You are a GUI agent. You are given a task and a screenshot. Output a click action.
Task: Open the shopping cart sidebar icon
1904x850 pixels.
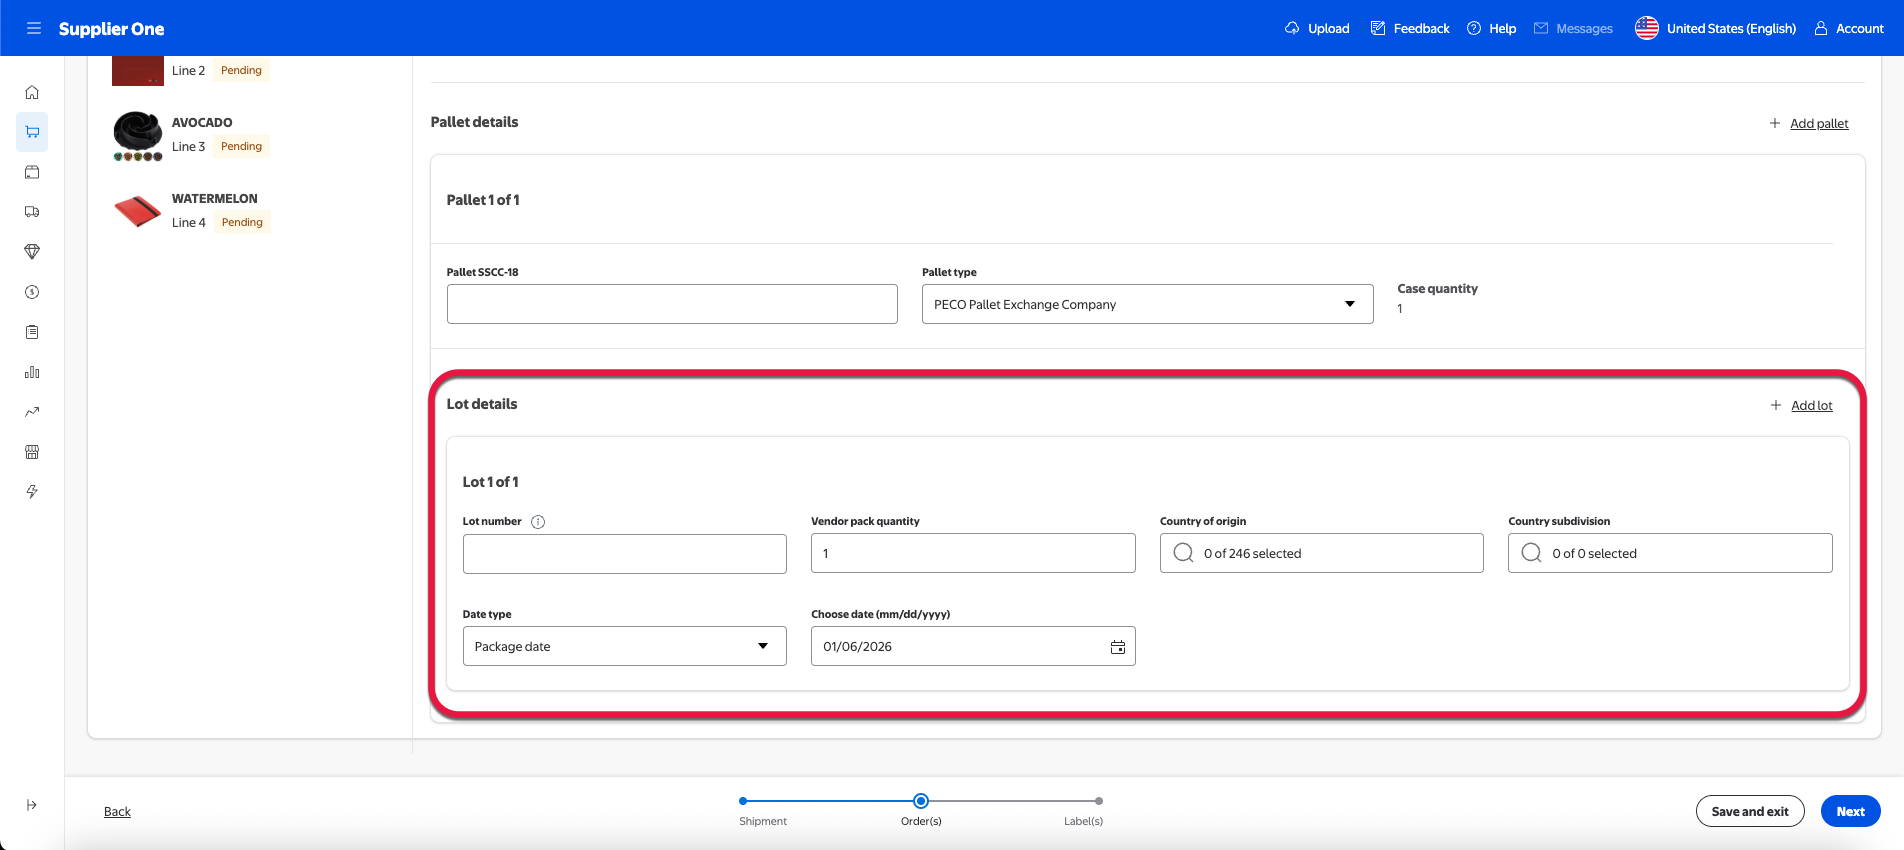pyautogui.click(x=32, y=132)
